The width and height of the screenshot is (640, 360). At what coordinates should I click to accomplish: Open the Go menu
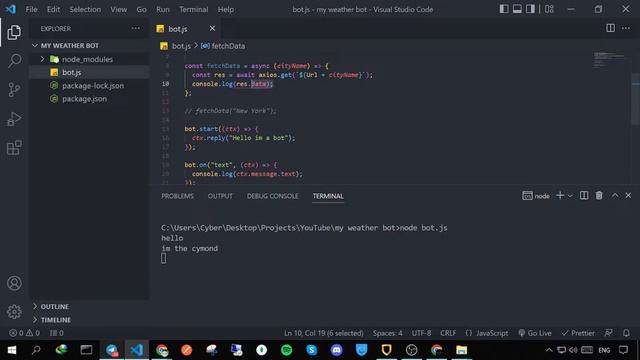pos(141,9)
